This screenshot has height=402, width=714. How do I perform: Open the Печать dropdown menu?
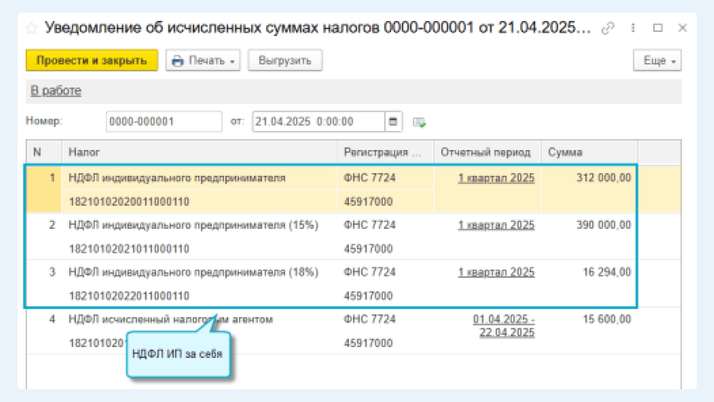(203, 61)
